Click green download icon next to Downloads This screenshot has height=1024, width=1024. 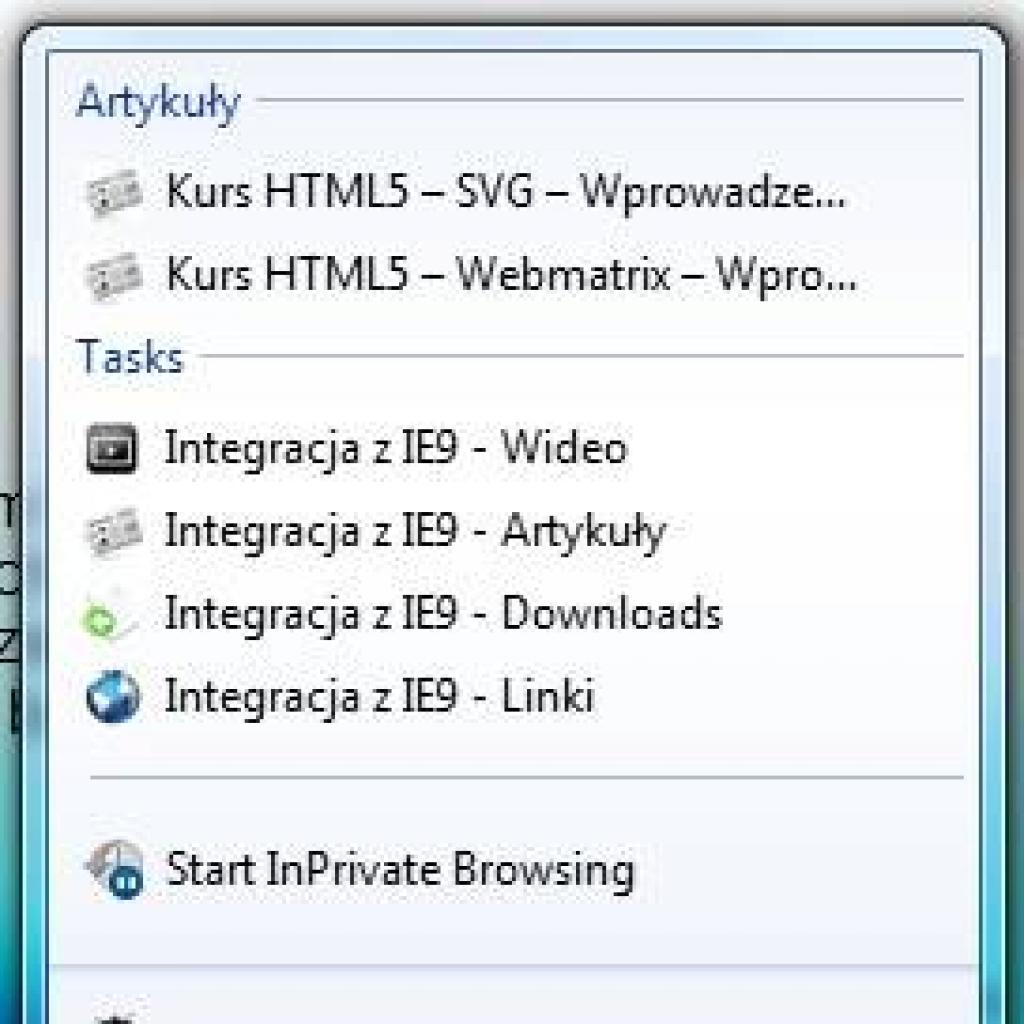[x=110, y=615]
